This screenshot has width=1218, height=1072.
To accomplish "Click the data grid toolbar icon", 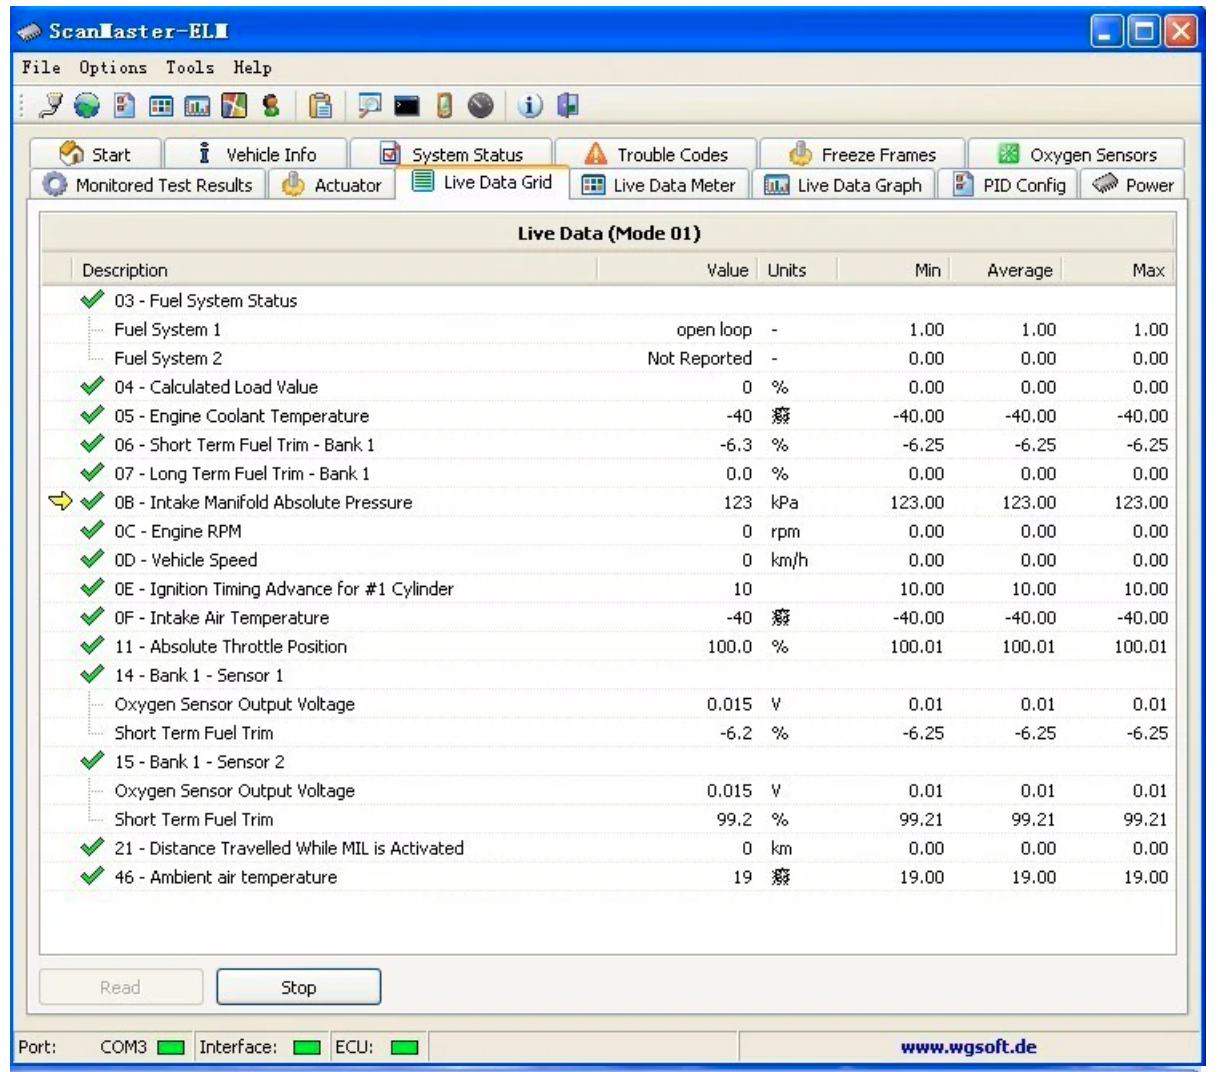I will pos(162,106).
